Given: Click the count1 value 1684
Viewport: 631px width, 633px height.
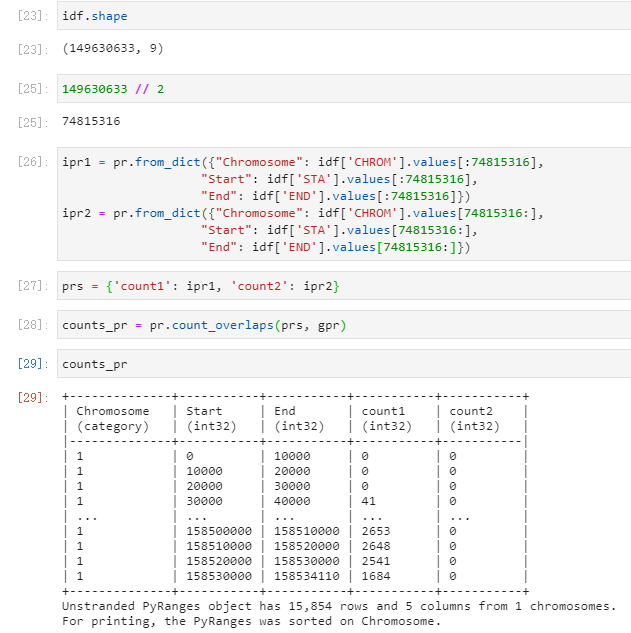Looking at the screenshot, I should point(376,576).
